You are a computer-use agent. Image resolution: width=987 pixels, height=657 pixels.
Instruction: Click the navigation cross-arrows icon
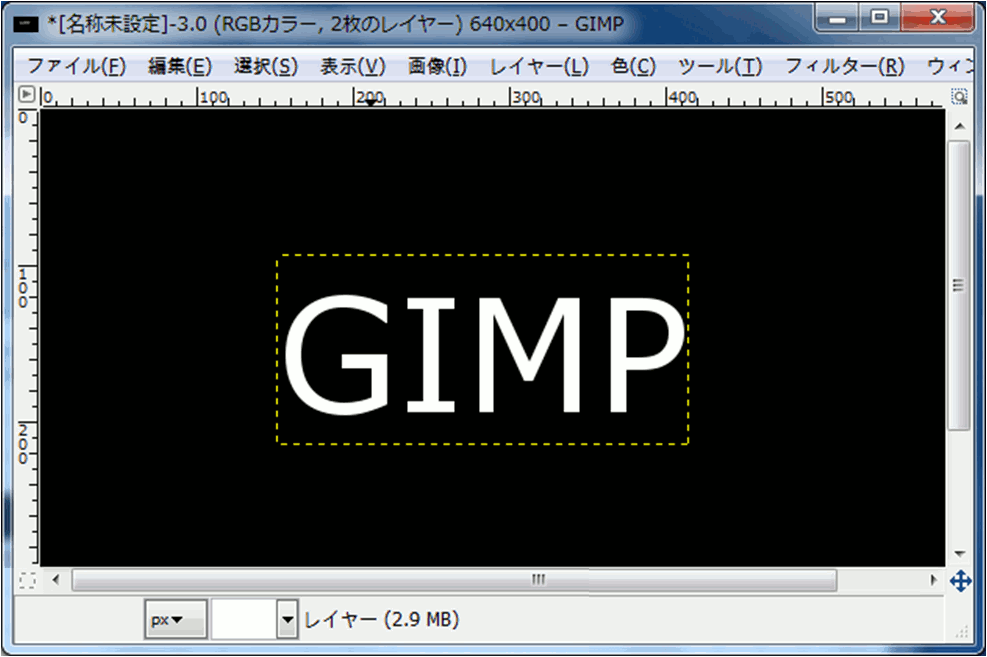[960, 580]
